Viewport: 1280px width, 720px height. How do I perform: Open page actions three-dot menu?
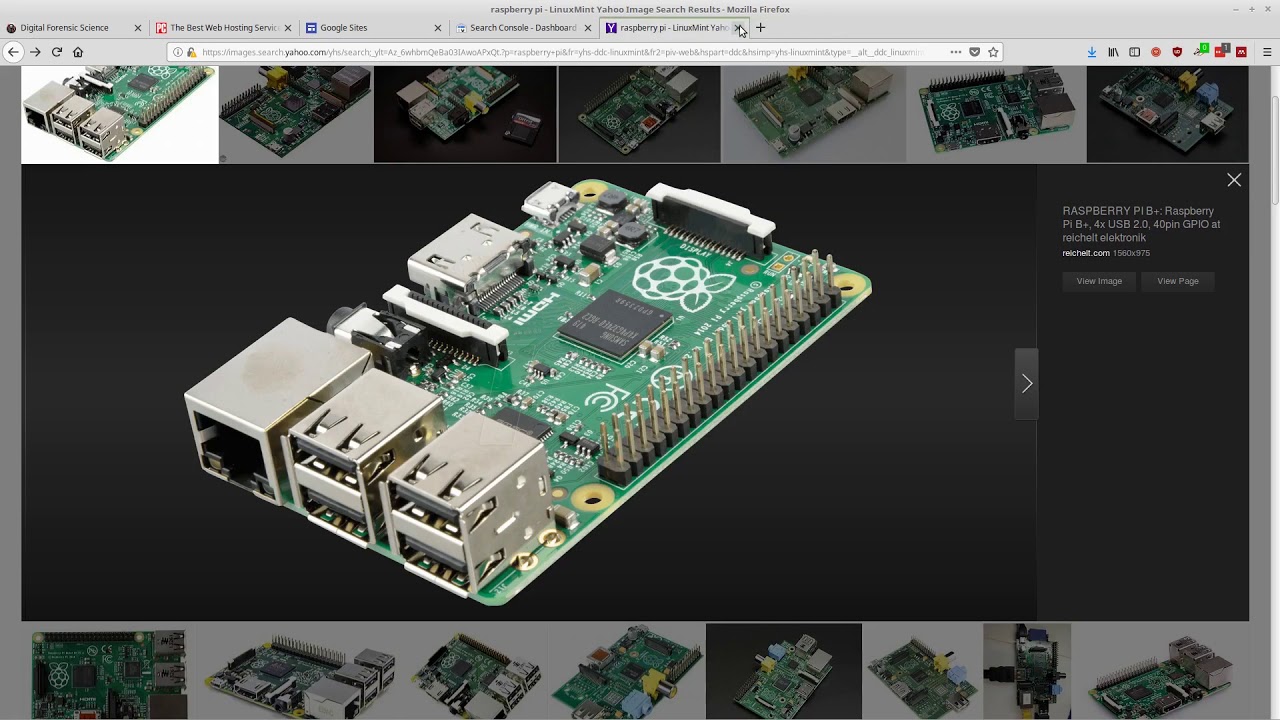956,52
